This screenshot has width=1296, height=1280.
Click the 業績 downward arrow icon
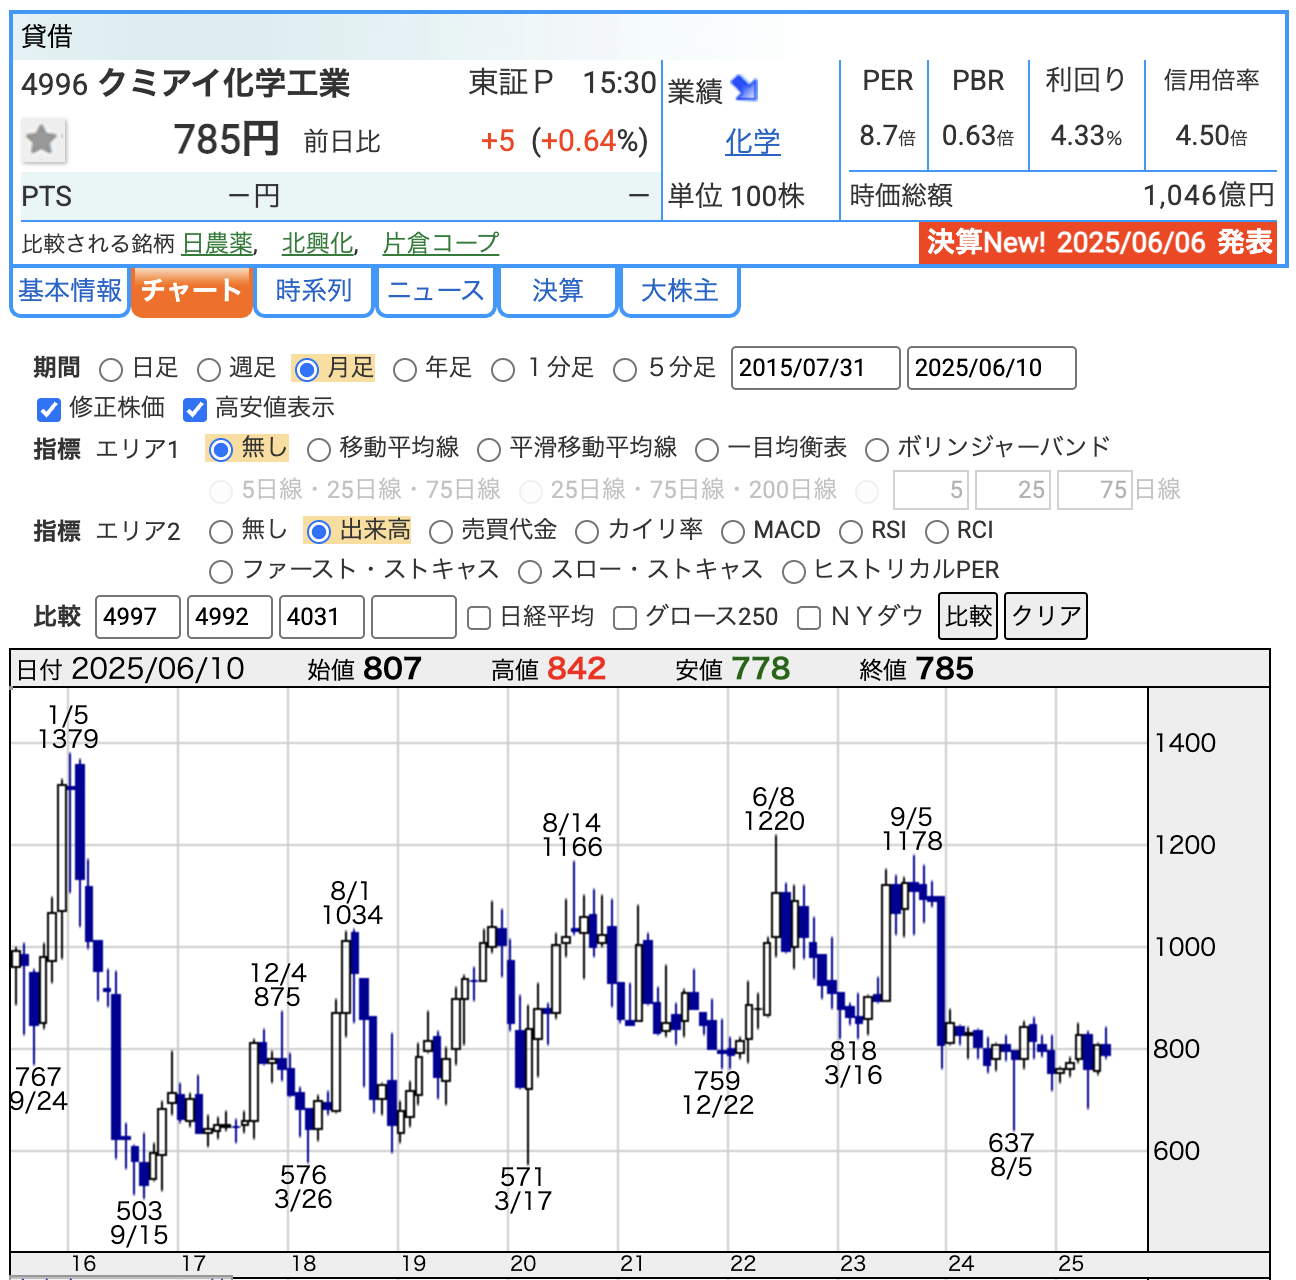745,89
